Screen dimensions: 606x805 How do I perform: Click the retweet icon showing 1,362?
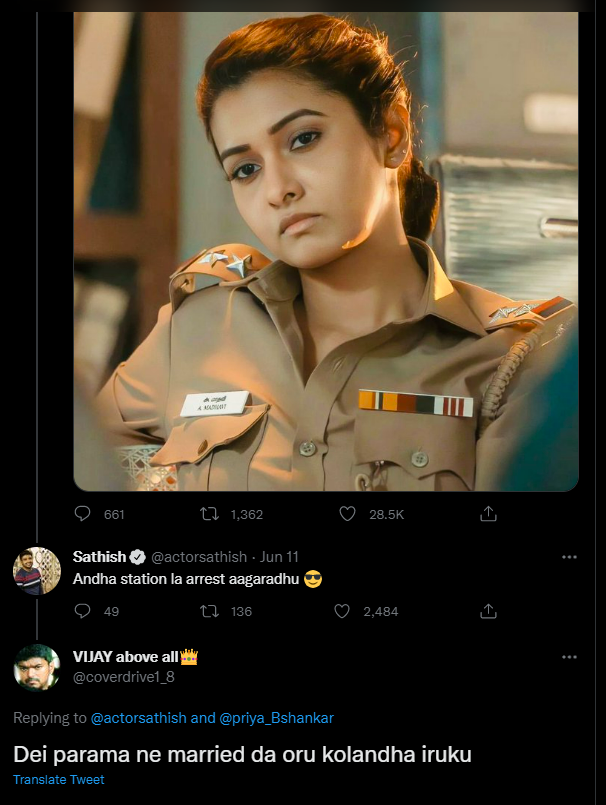[x=209, y=513]
